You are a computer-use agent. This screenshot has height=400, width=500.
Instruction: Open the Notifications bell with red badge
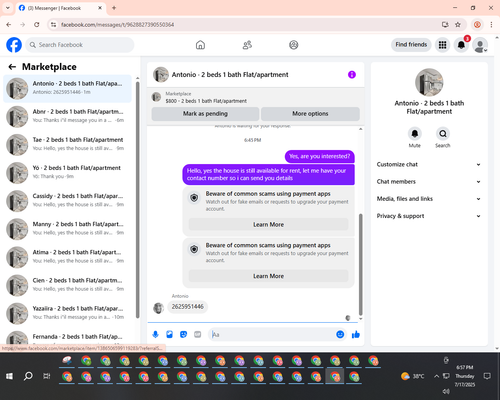click(461, 45)
